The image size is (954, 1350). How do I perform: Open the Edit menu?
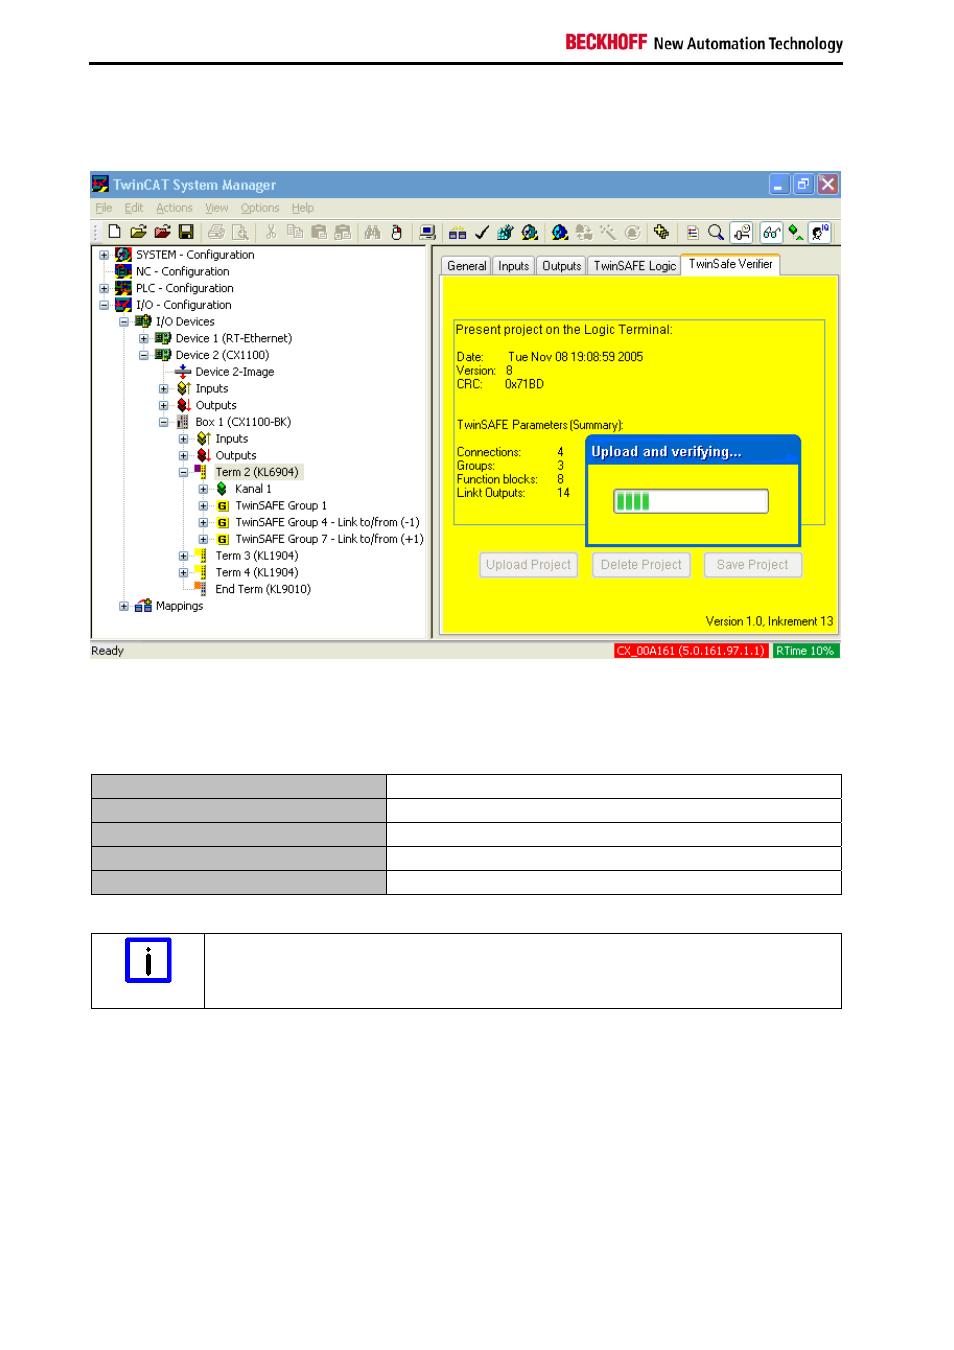click(134, 208)
